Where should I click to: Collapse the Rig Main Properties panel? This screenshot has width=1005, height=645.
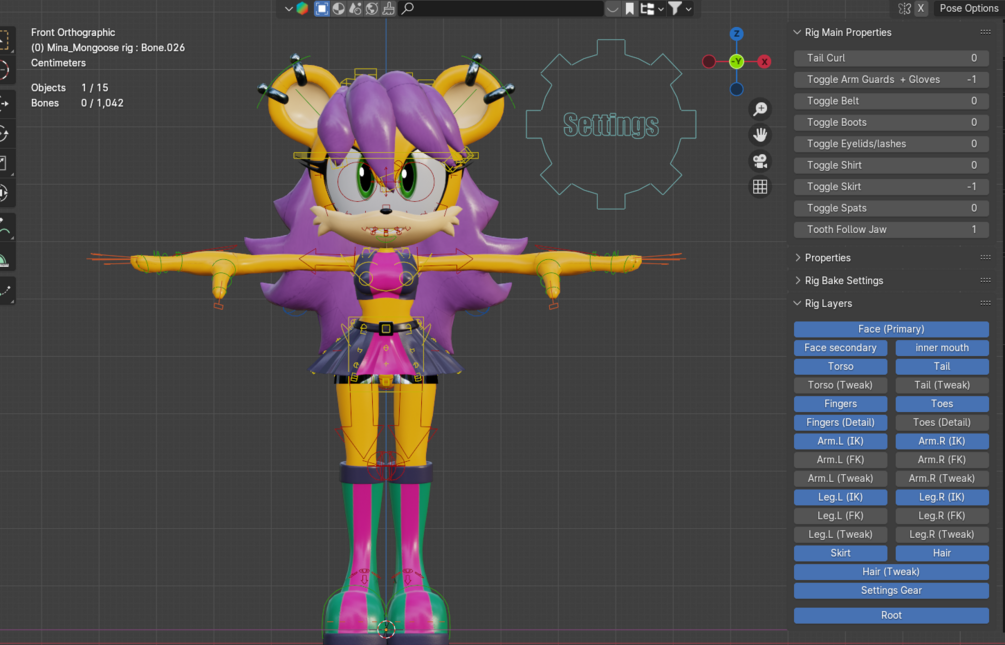tap(797, 32)
